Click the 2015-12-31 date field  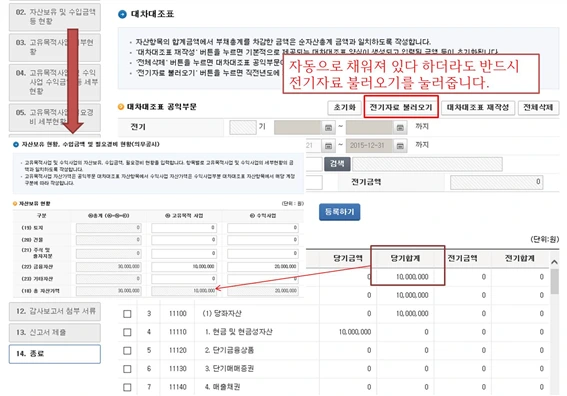tap(370, 146)
